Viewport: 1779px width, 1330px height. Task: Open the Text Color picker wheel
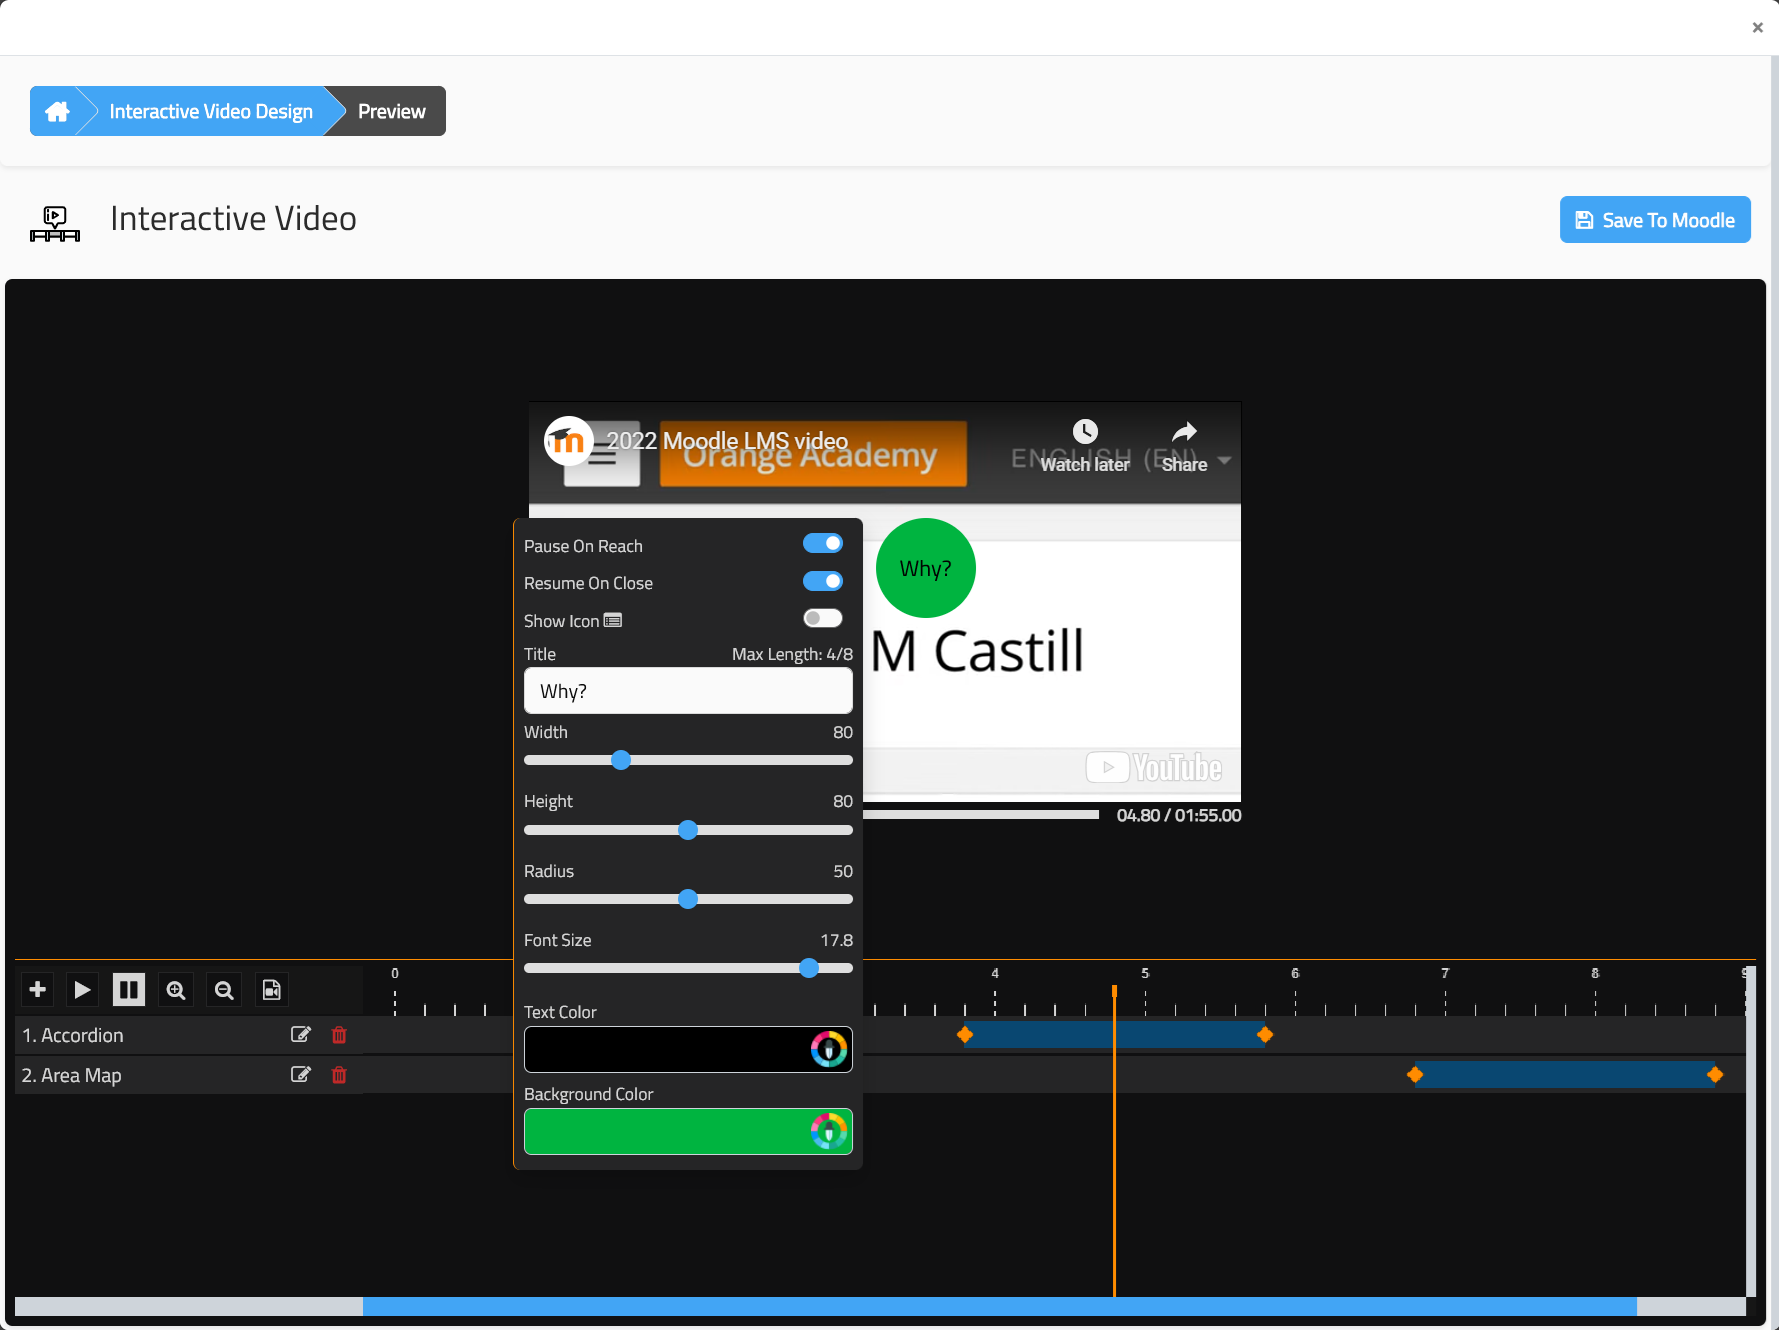point(829,1049)
